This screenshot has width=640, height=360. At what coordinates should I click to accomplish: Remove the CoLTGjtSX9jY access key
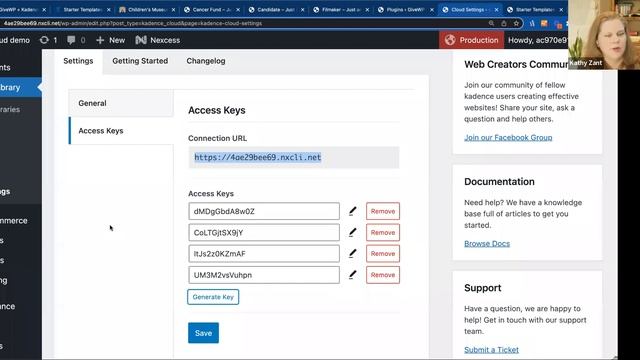(383, 233)
